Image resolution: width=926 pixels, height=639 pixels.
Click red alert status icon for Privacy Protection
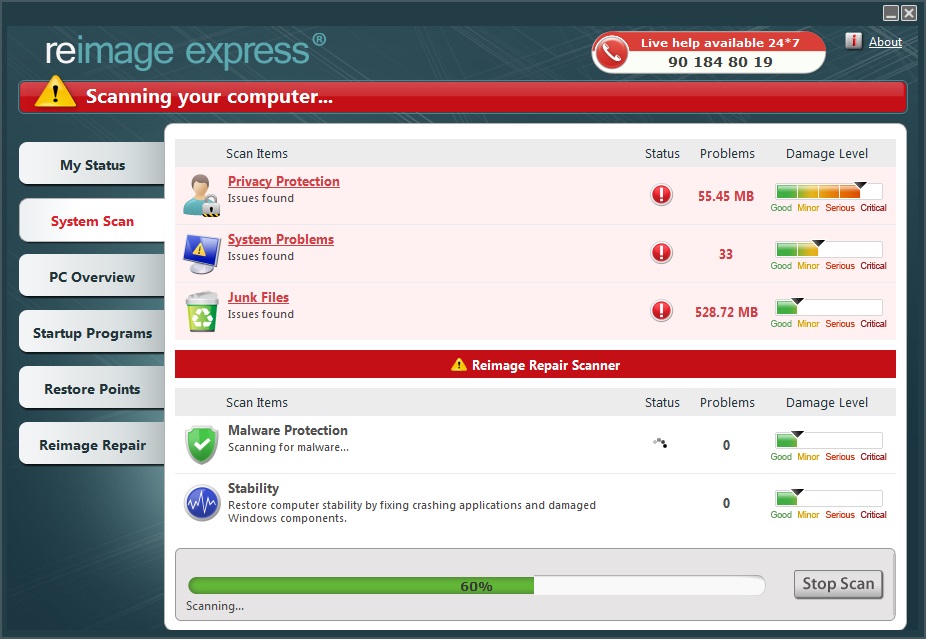(x=661, y=194)
